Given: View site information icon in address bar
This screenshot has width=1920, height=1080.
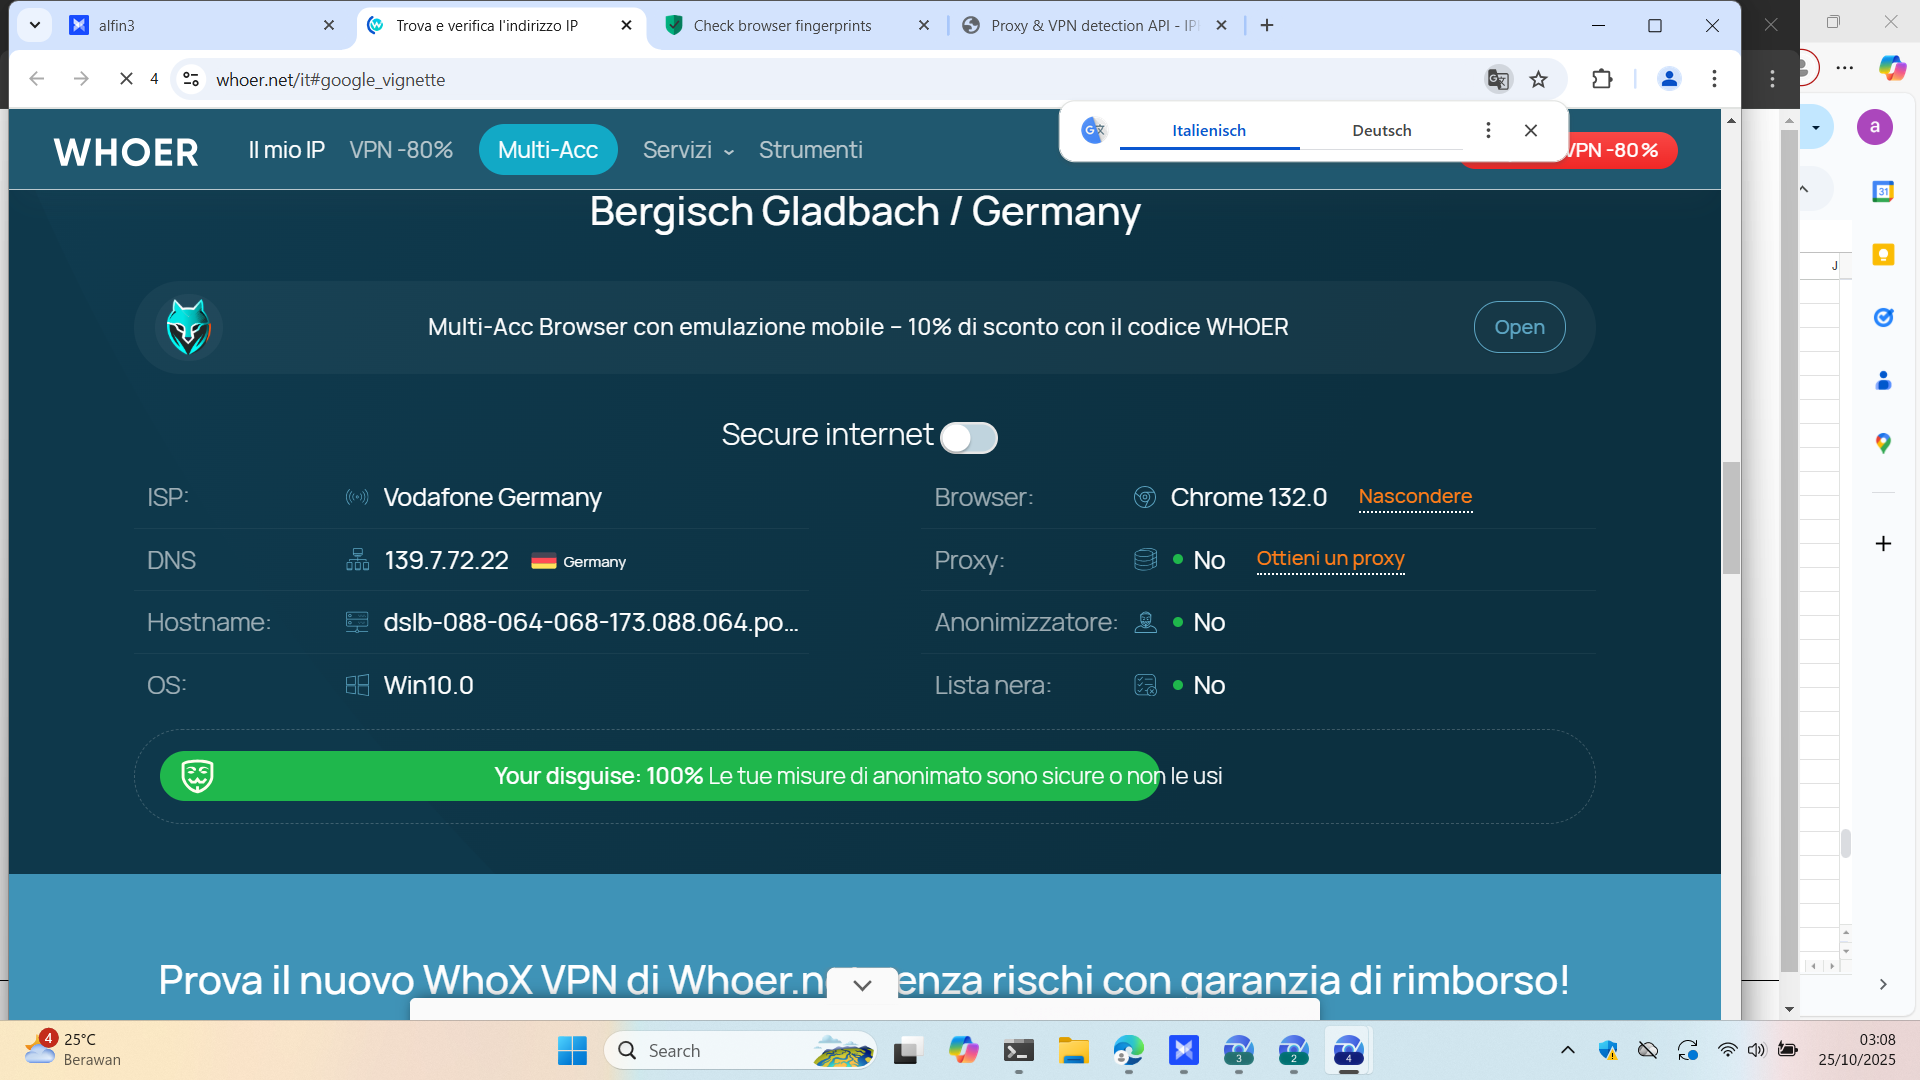Looking at the screenshot, I should click(x=191, y=79).
